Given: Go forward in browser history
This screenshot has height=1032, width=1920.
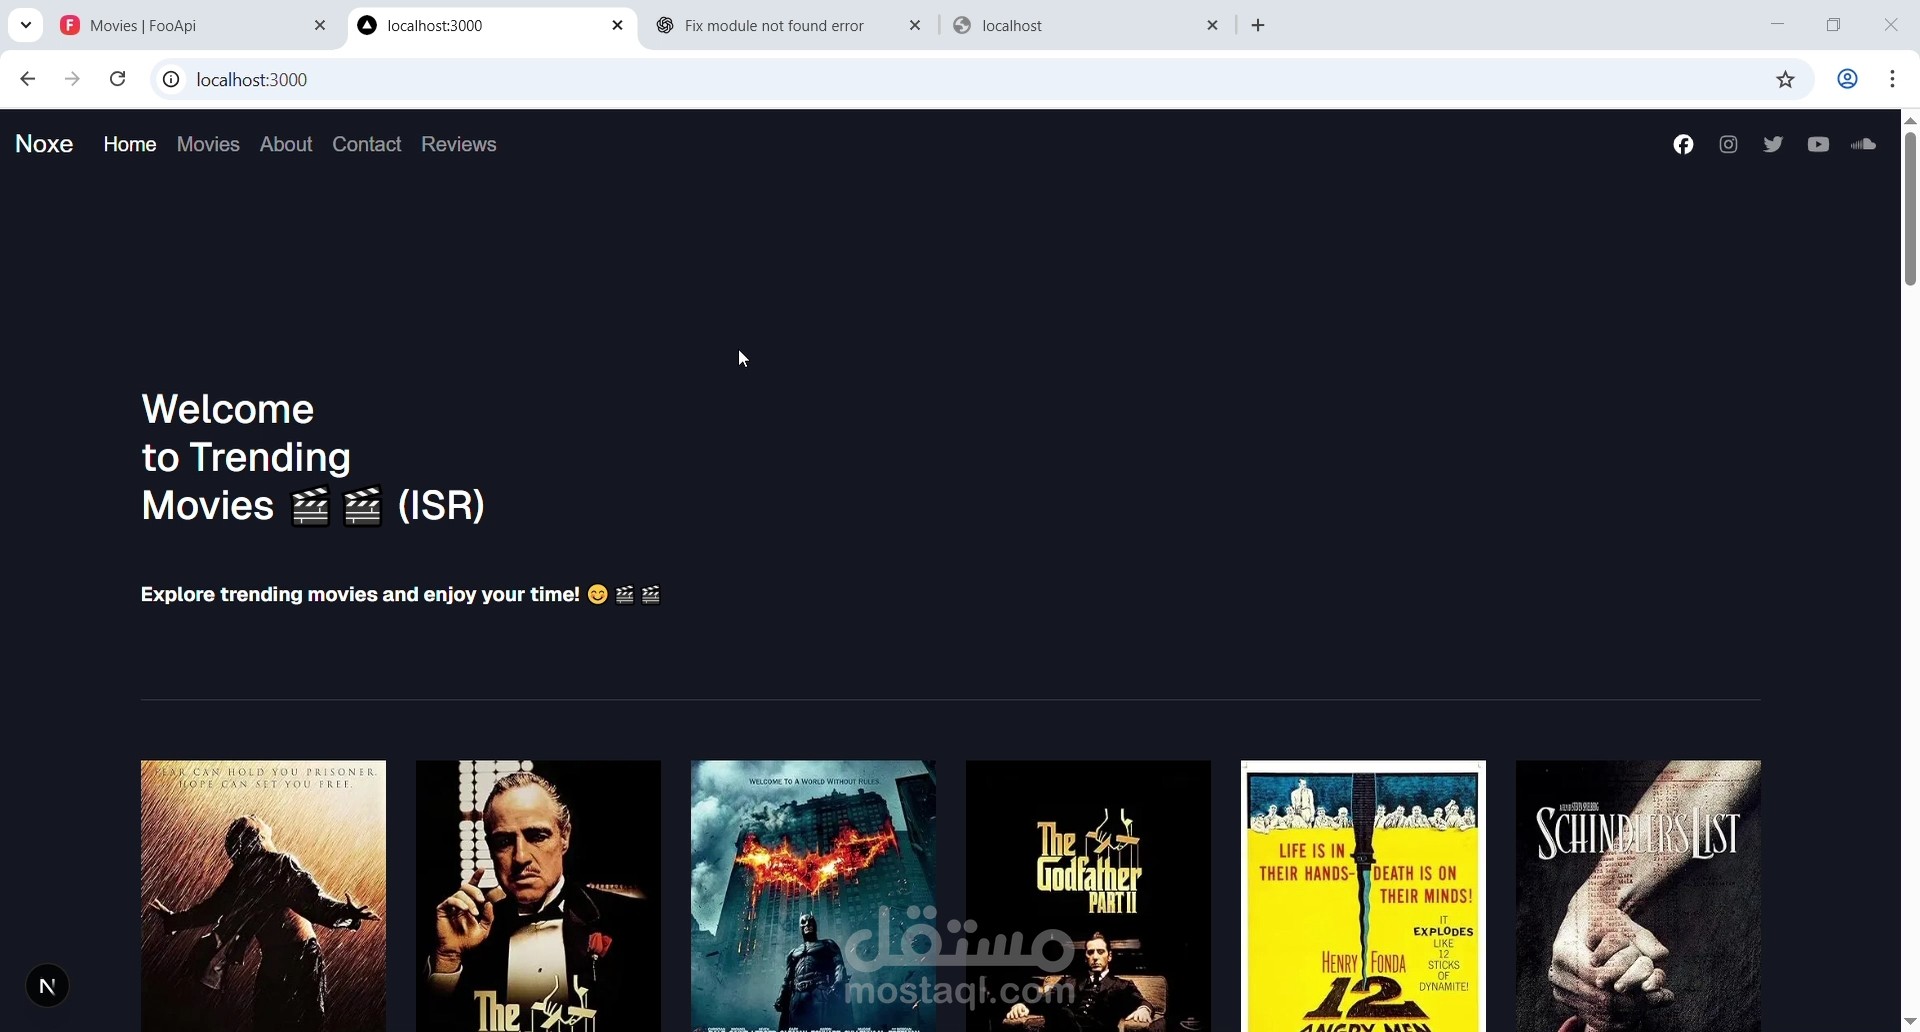Looking at the screenshot, I should [x=72, y=79].
